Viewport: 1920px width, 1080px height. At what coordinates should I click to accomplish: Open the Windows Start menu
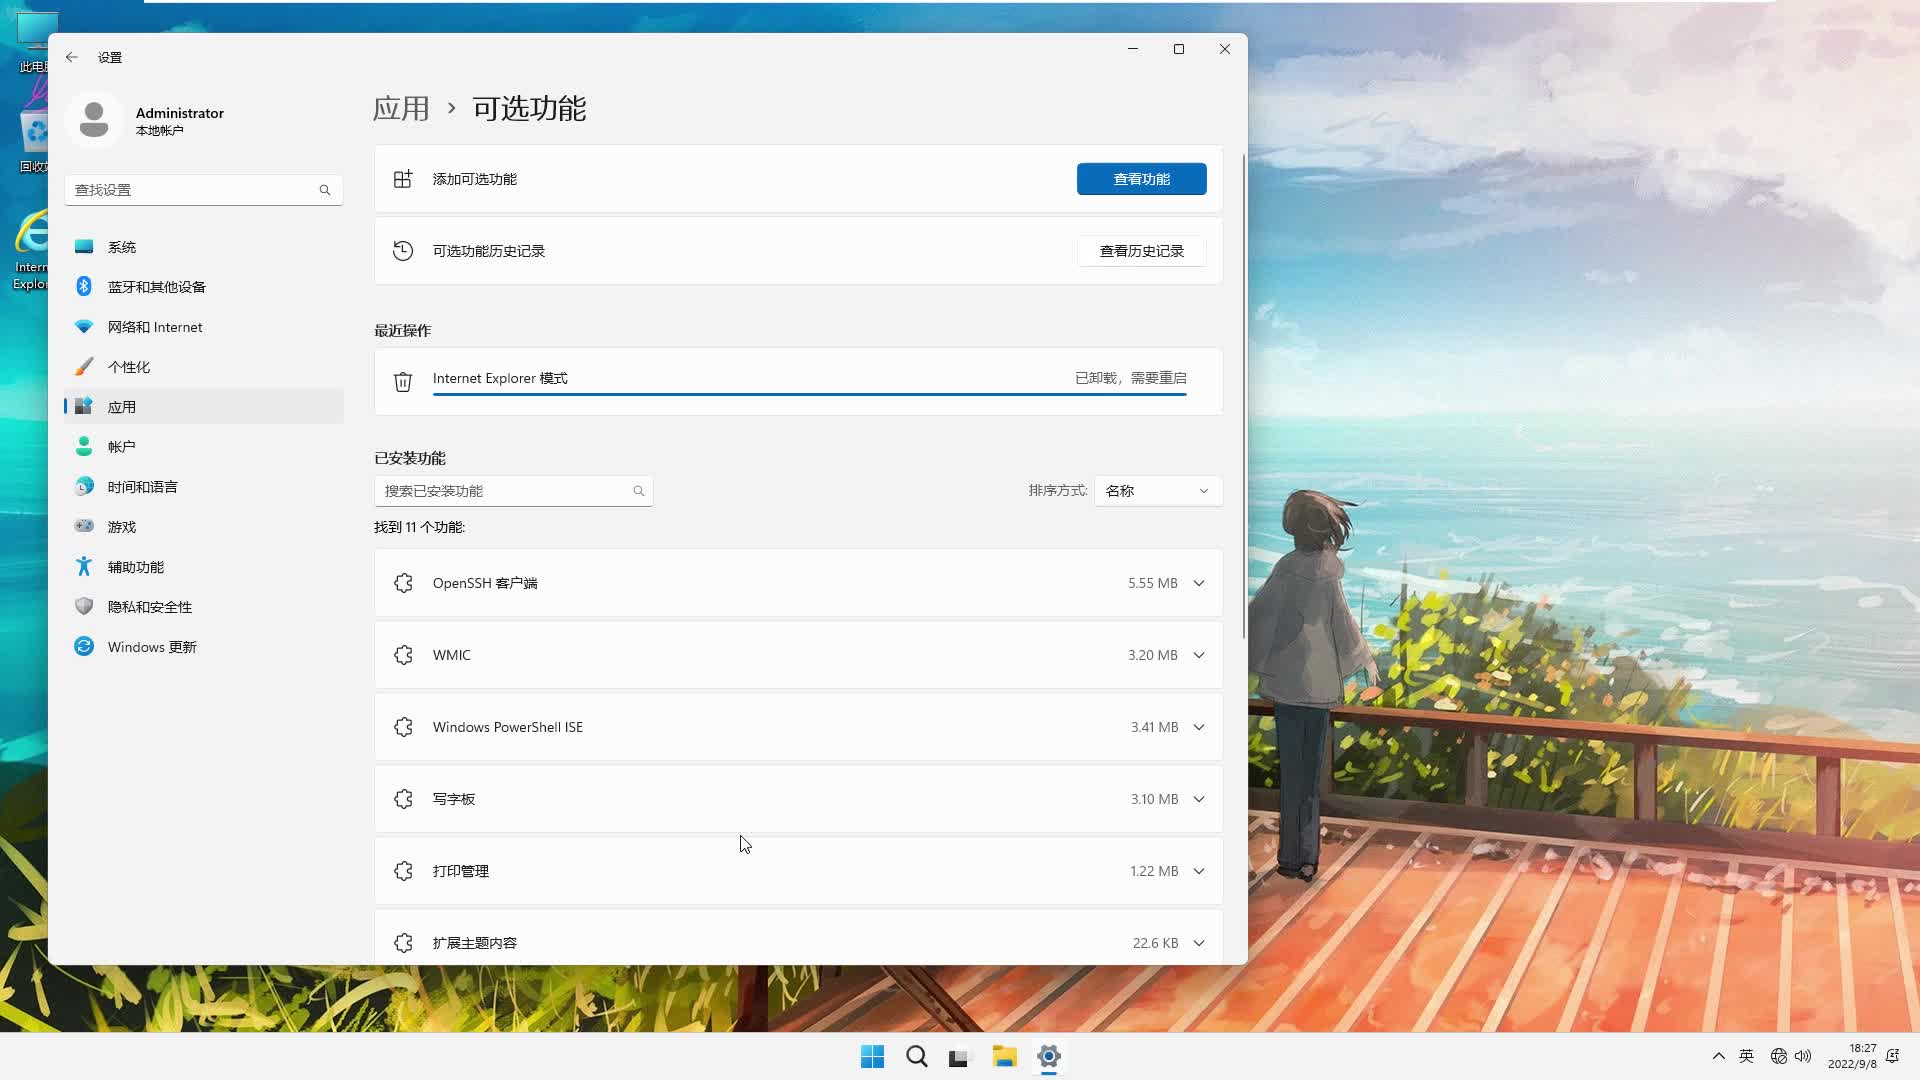click(x=872, y=1056)
